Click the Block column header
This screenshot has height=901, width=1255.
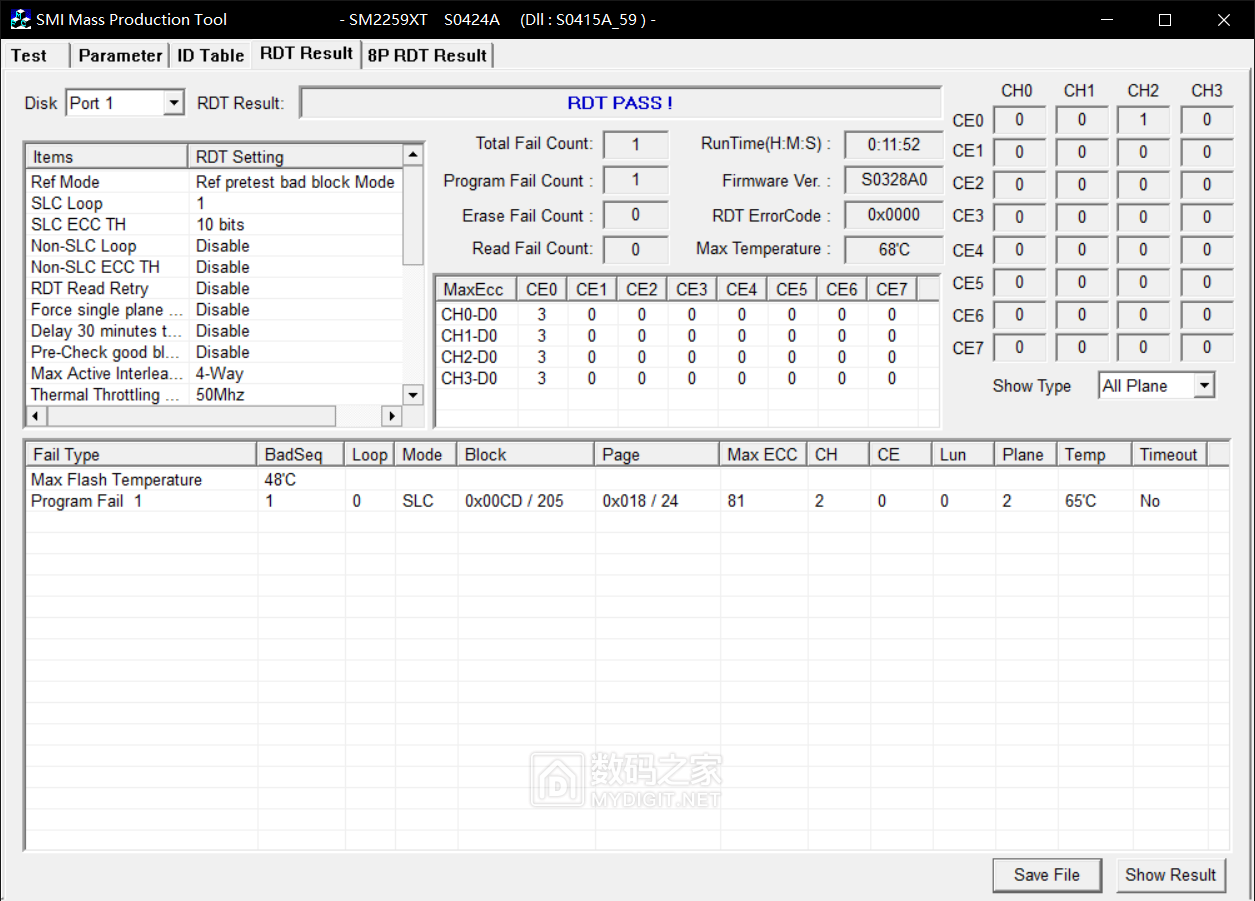[525, 455]
